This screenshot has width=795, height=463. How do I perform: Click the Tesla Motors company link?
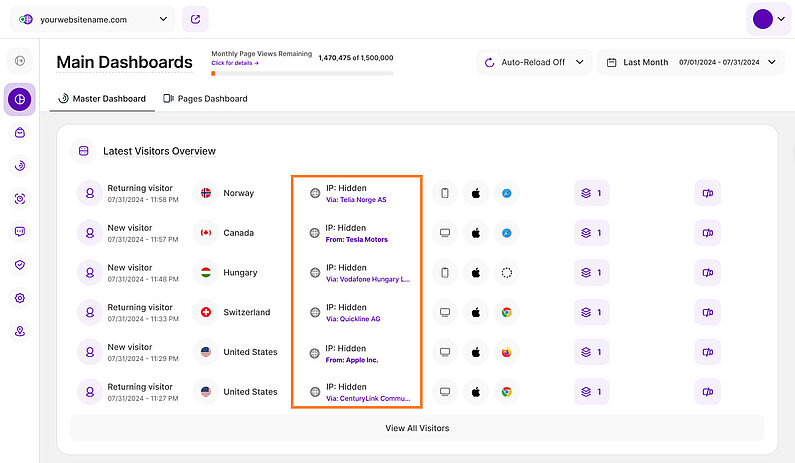coord(356,240)
